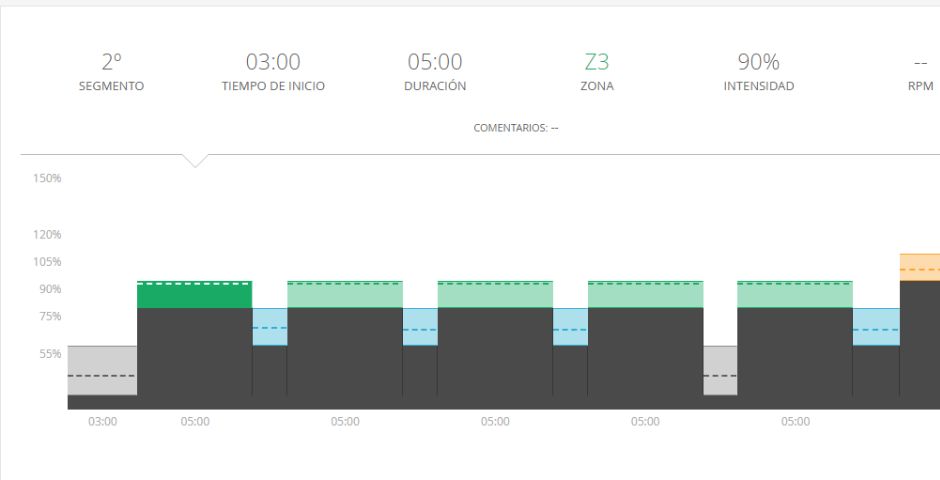The image size is (940, 480).
Task: Select the last blue recovery segment
Action: click(x=876, y=327)
